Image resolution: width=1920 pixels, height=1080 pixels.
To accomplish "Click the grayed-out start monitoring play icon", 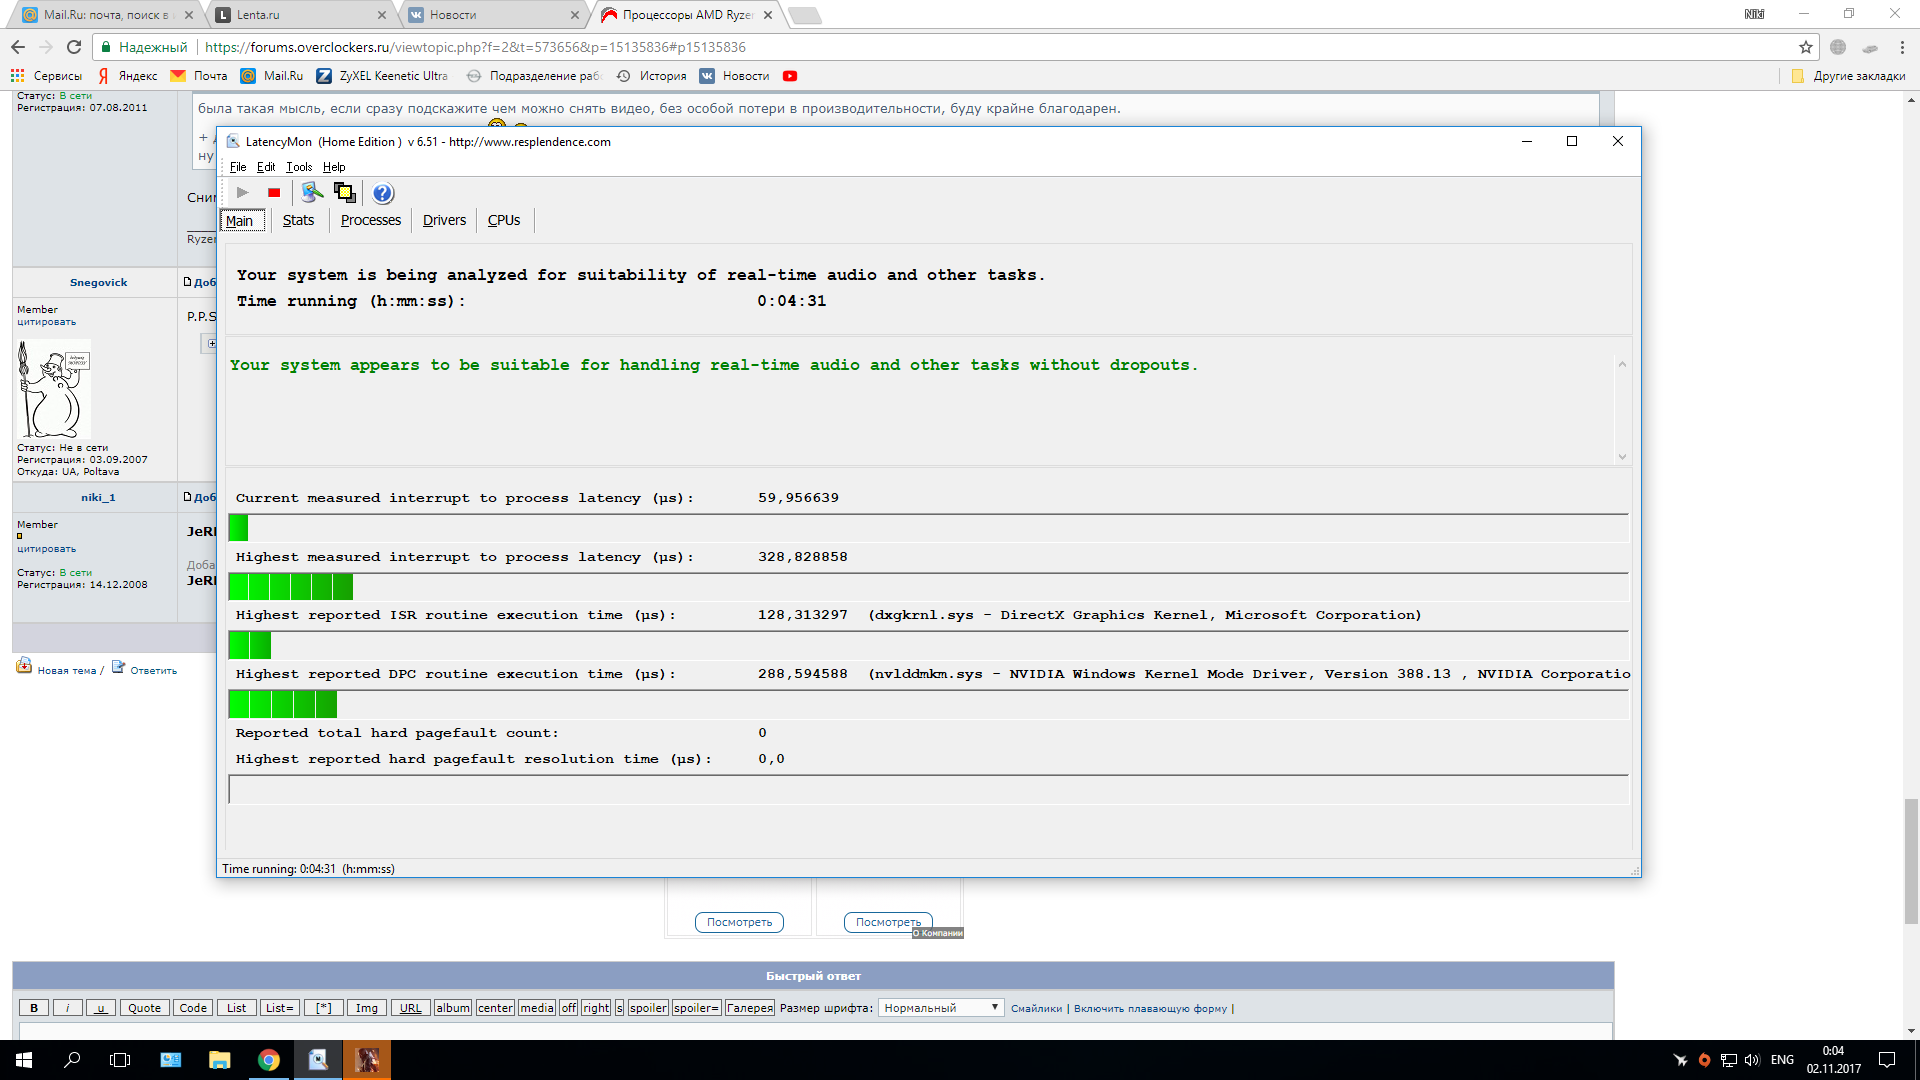I will pos(242,193).
